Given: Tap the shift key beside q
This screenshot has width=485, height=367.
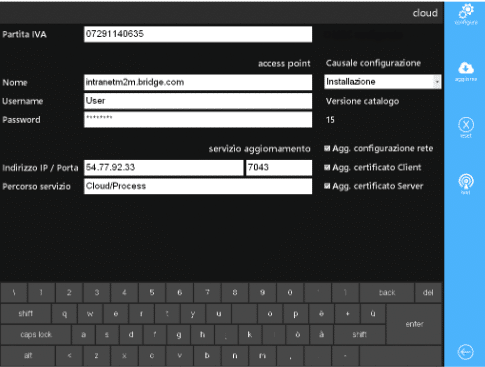Looking at the screenshot, I should tap(26, 314).
